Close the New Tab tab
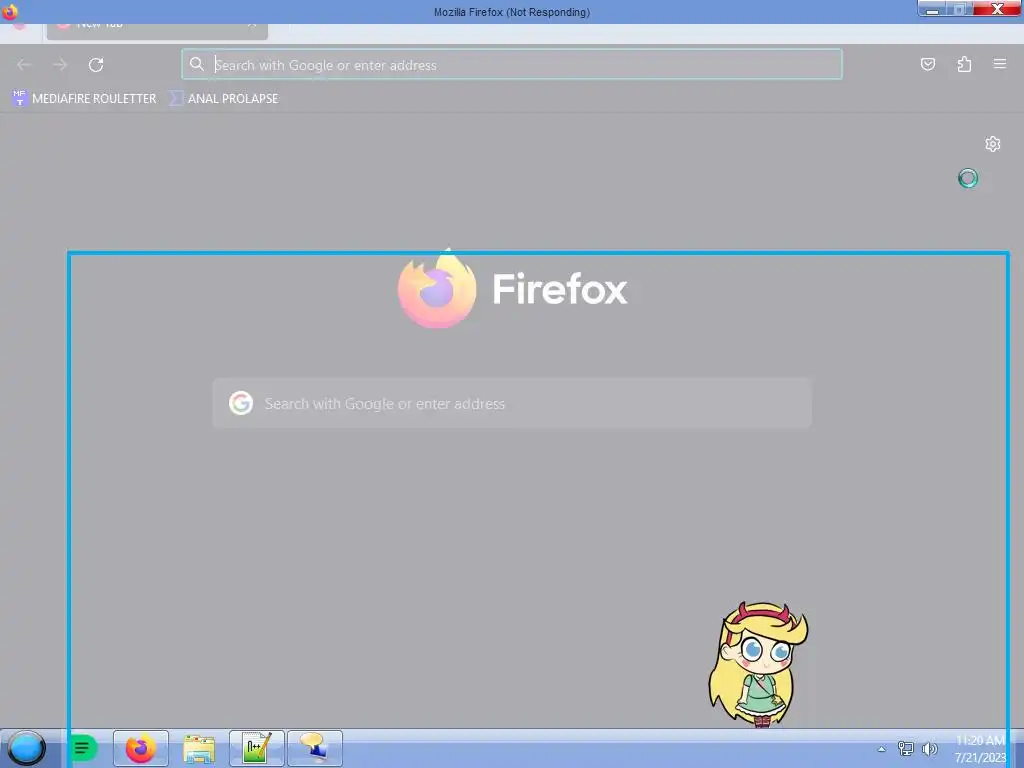 (252, 26)
